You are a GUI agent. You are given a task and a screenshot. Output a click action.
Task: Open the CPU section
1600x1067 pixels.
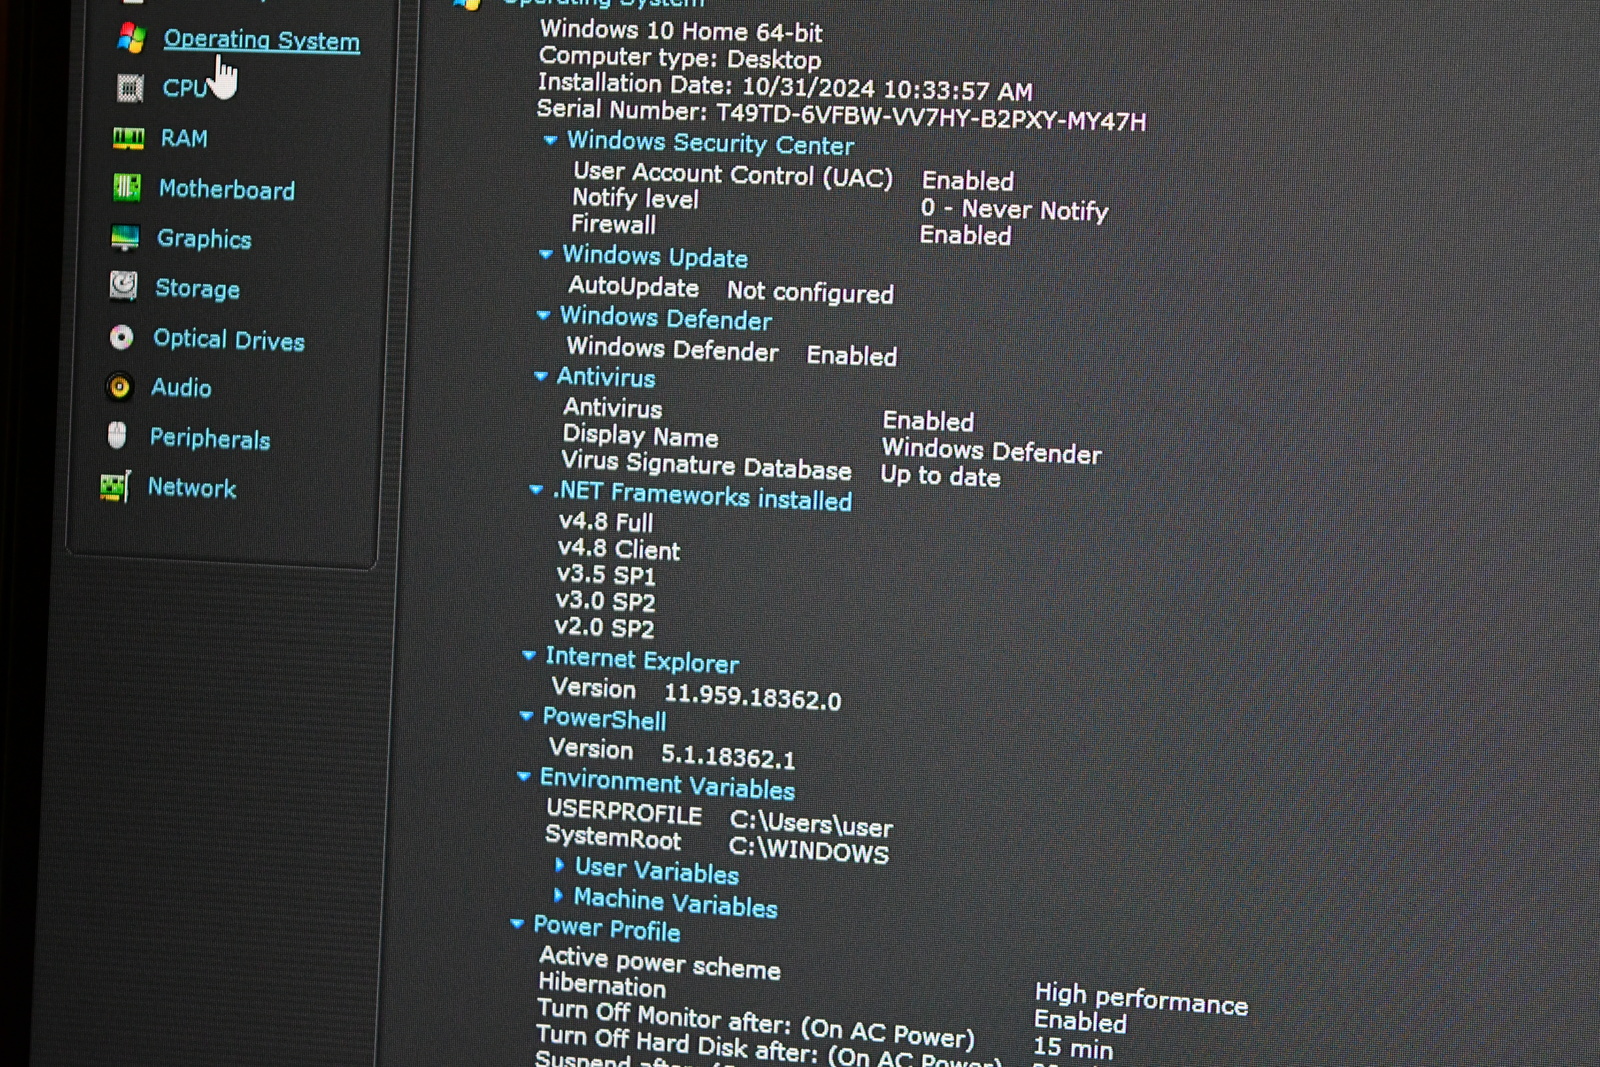[185, 88]
